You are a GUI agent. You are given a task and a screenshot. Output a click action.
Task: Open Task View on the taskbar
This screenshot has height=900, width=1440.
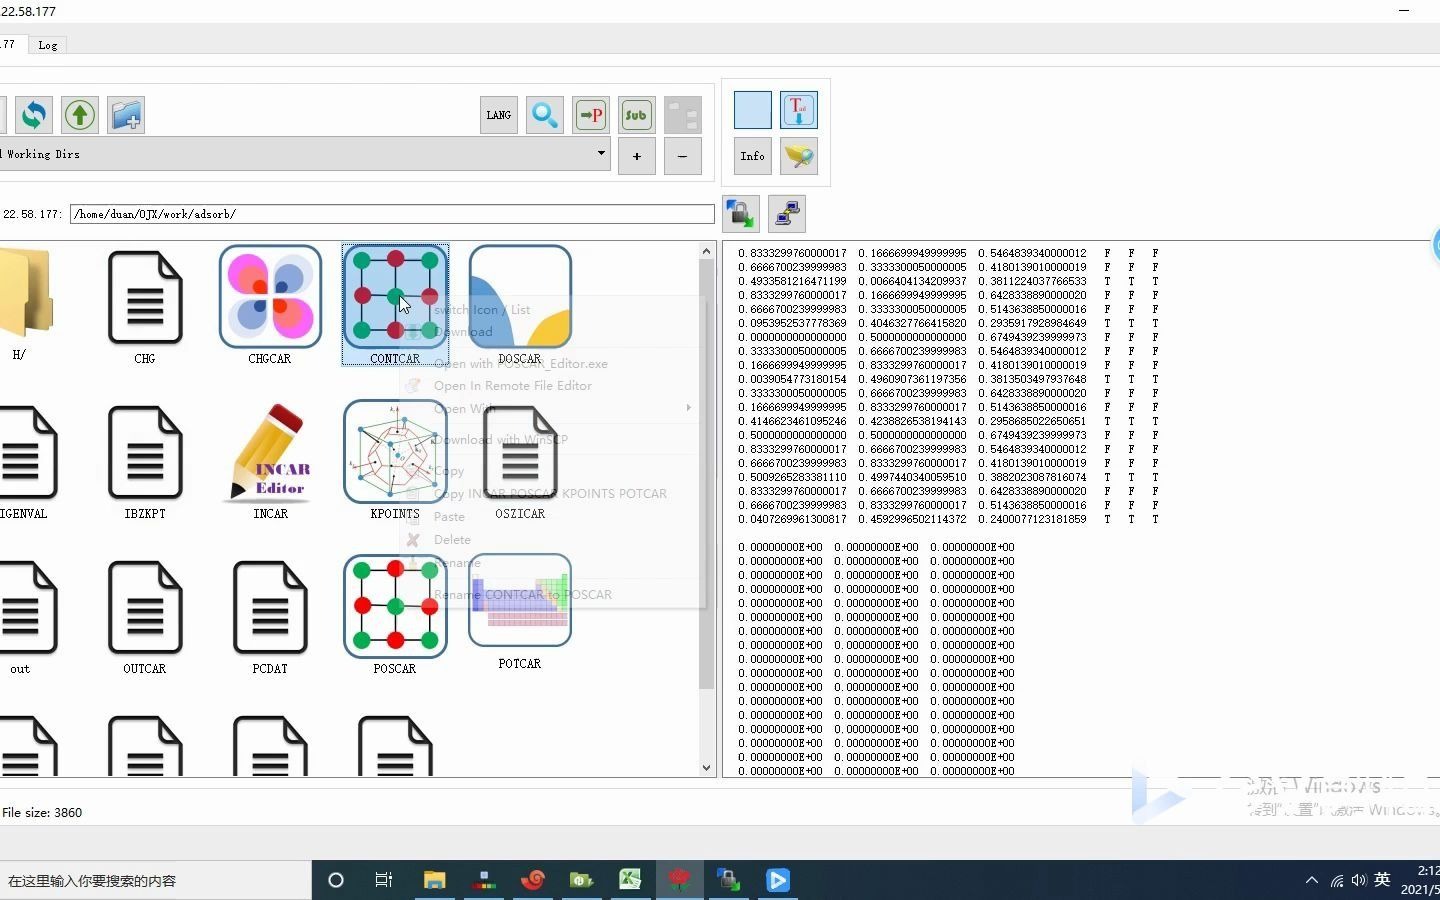(x=384, y=881)
